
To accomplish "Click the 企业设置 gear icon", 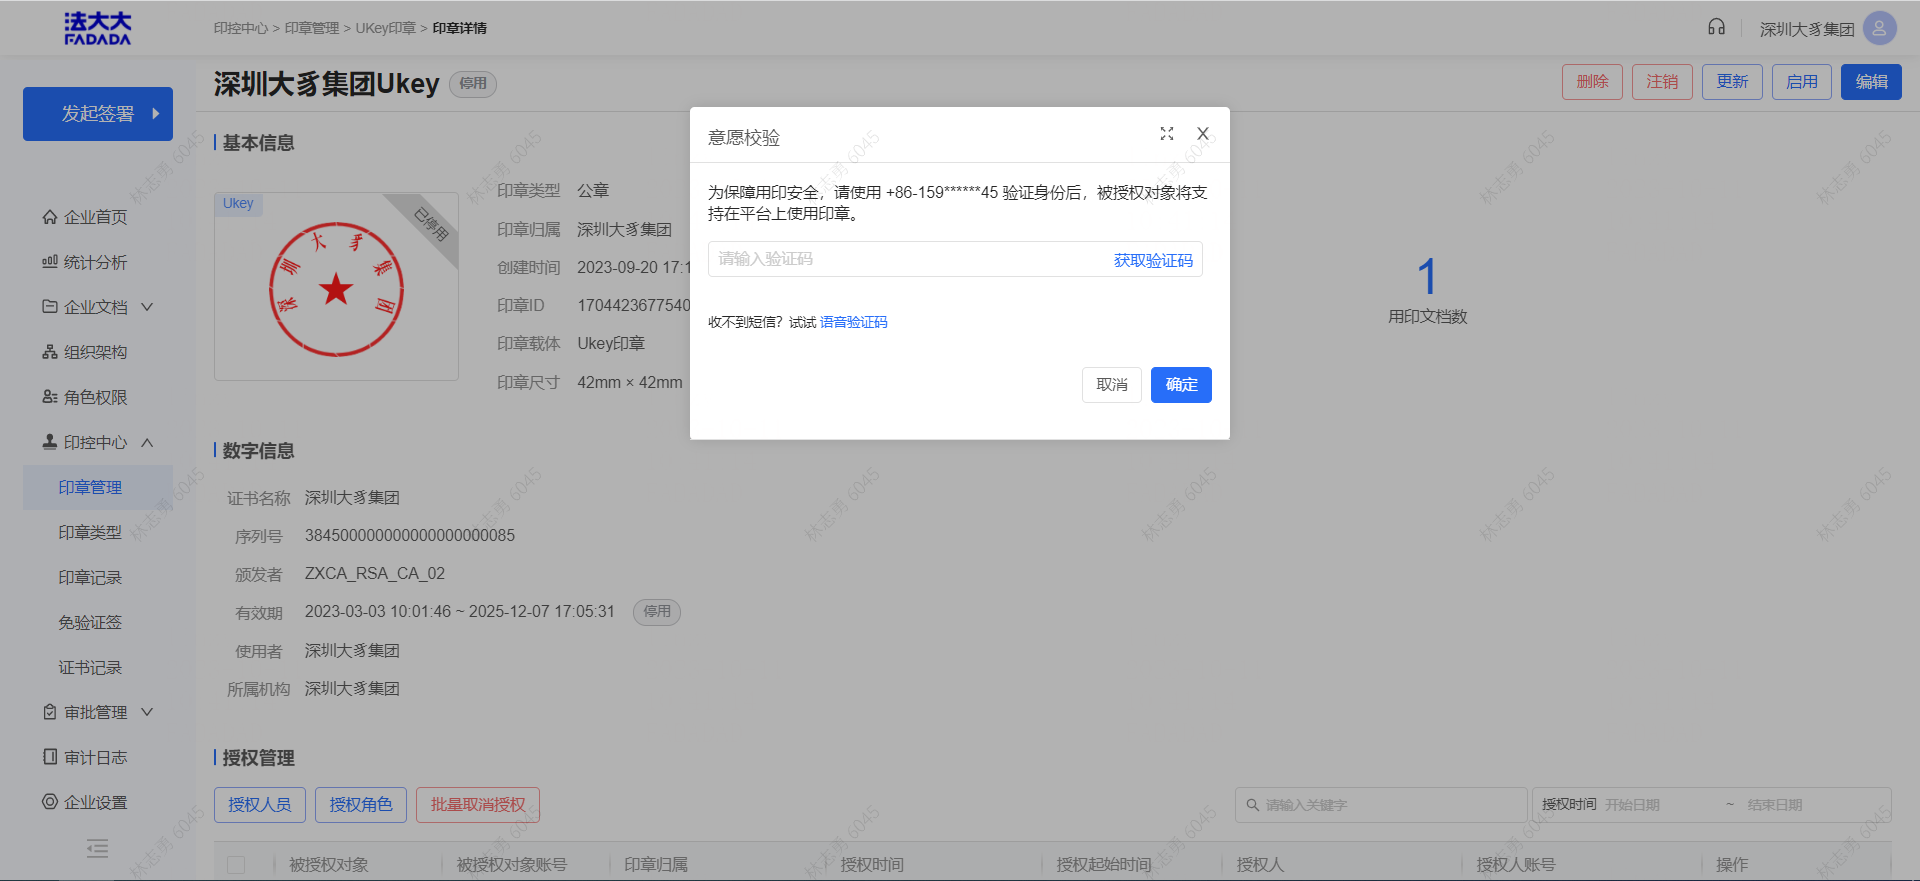I will (50, 802).
